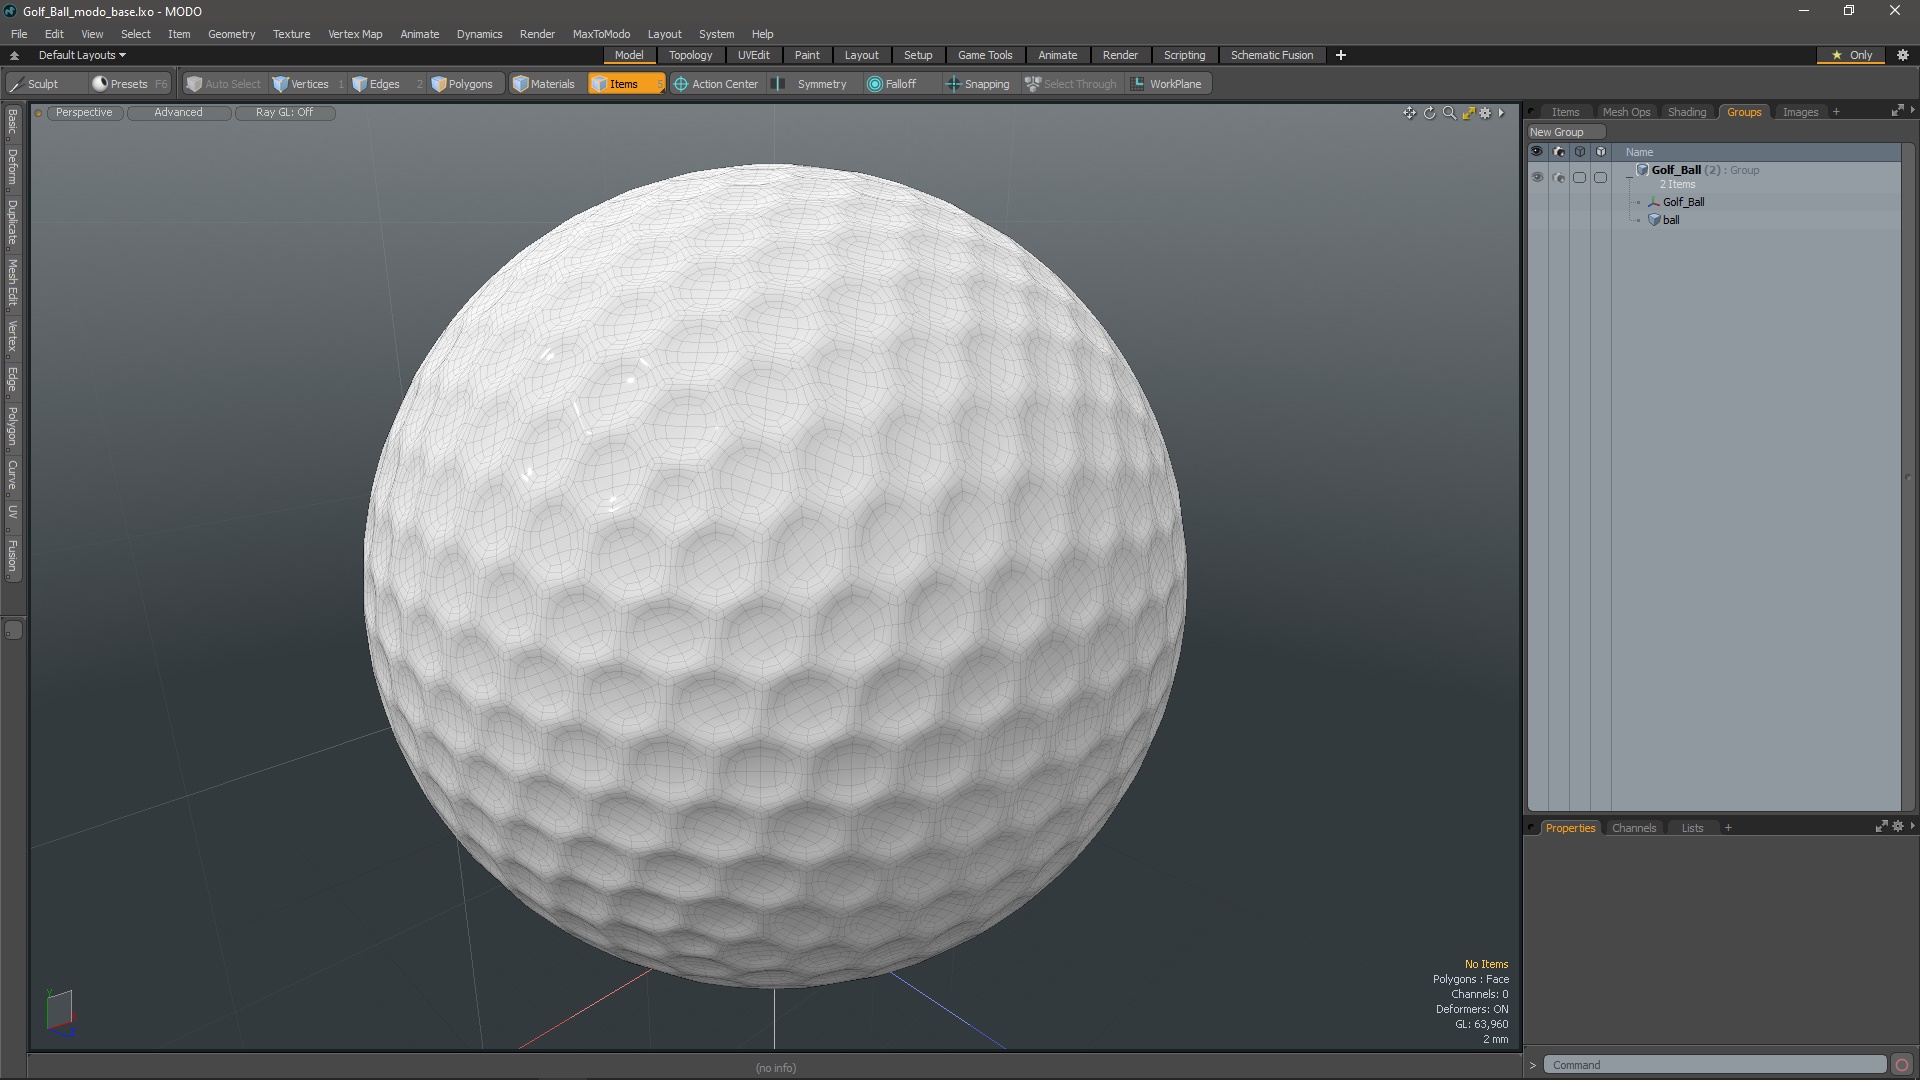
Task: Open the Default Layouts dropdown
Action: [x=82, y=55]
